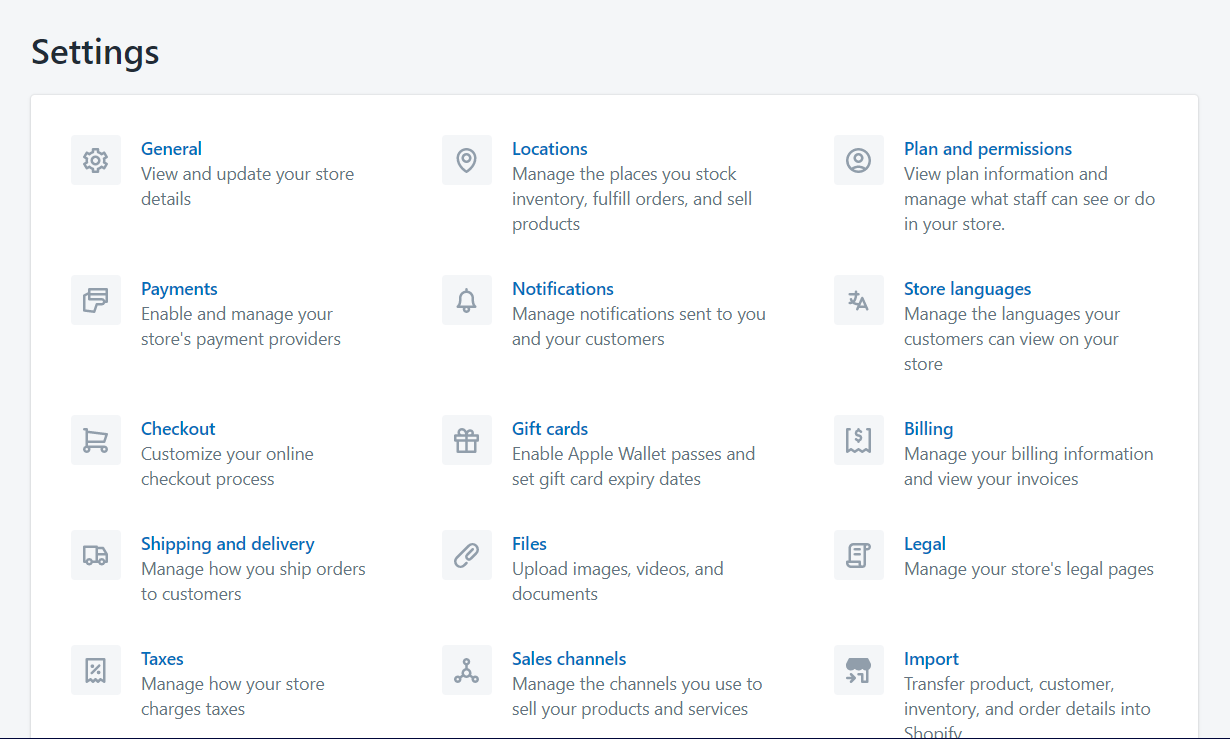Click the General gear icon
The image size is (1230, 739).
[x=96, y=160]
